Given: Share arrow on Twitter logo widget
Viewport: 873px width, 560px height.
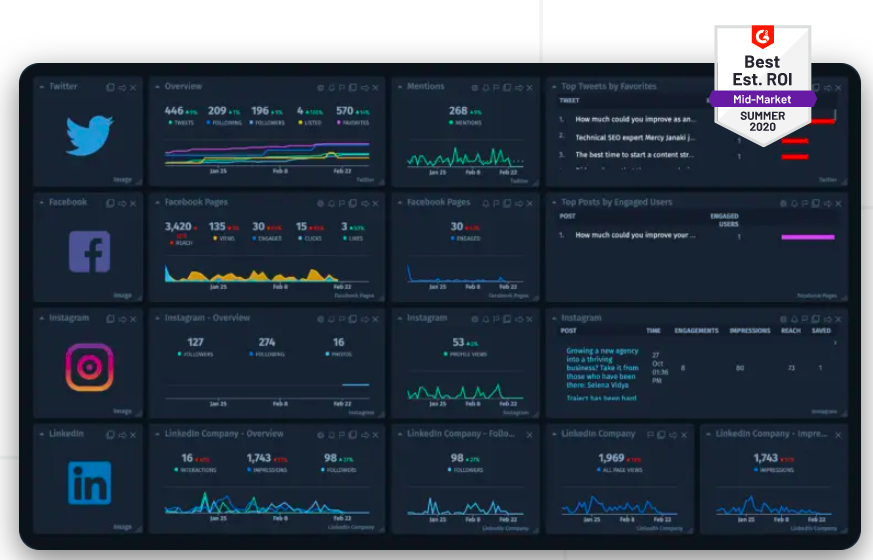Looking at the screenshot, I should pyautogui.click(x=122, y=87).
